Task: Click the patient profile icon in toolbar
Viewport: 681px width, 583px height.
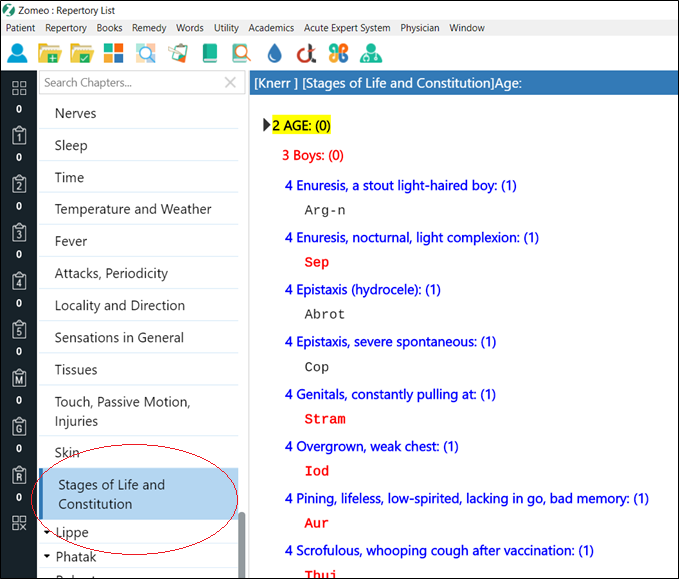Action: [17, 53]
